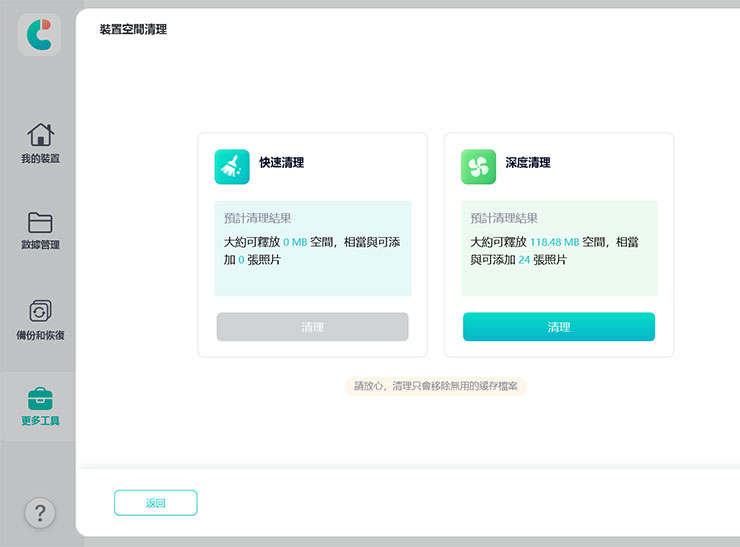Screen dimensions: 740x547
Task: Click the 0 MB value text
Action: (295, 242)
